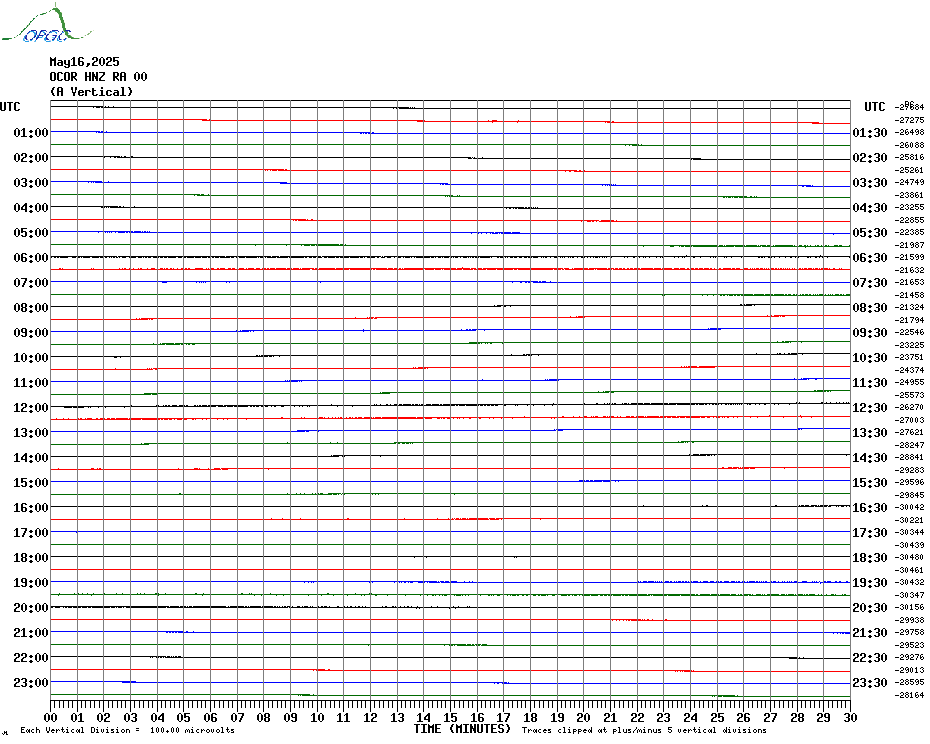930x744 pixels.
Task: Click the offset value "-29758"
Action: 909,632
